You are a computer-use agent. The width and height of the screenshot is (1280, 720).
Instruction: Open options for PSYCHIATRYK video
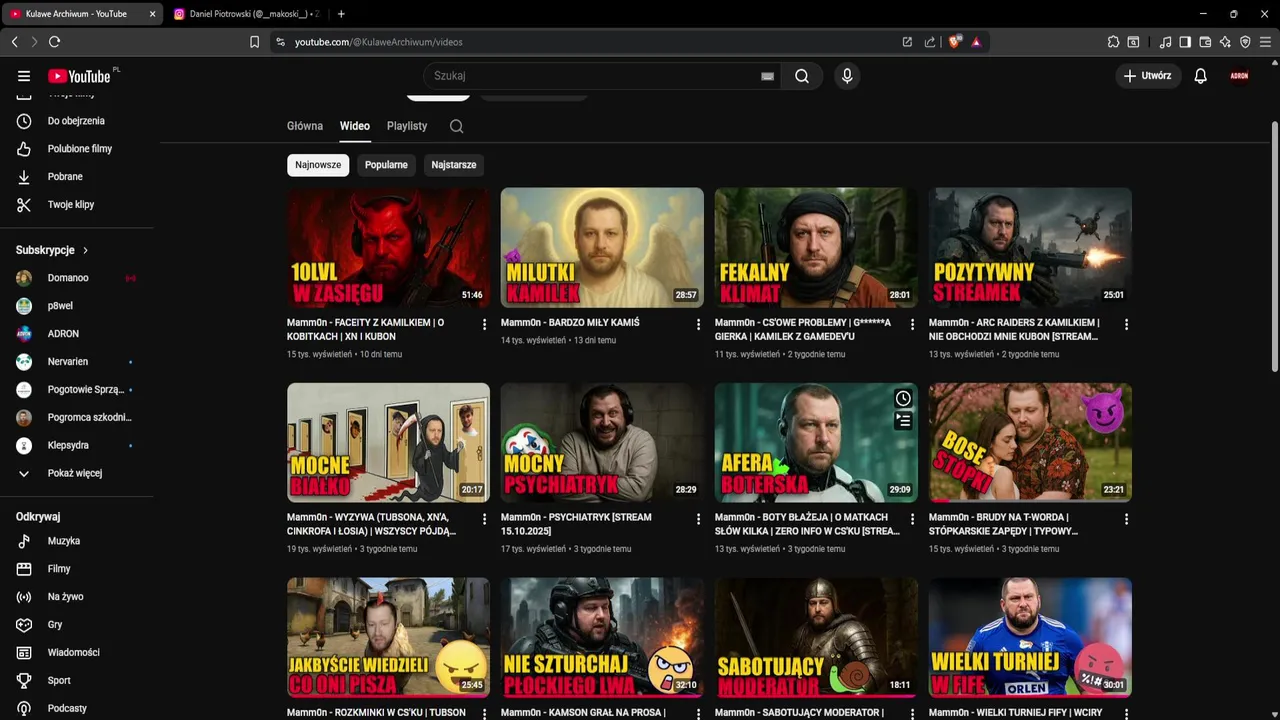pos(698,519)
